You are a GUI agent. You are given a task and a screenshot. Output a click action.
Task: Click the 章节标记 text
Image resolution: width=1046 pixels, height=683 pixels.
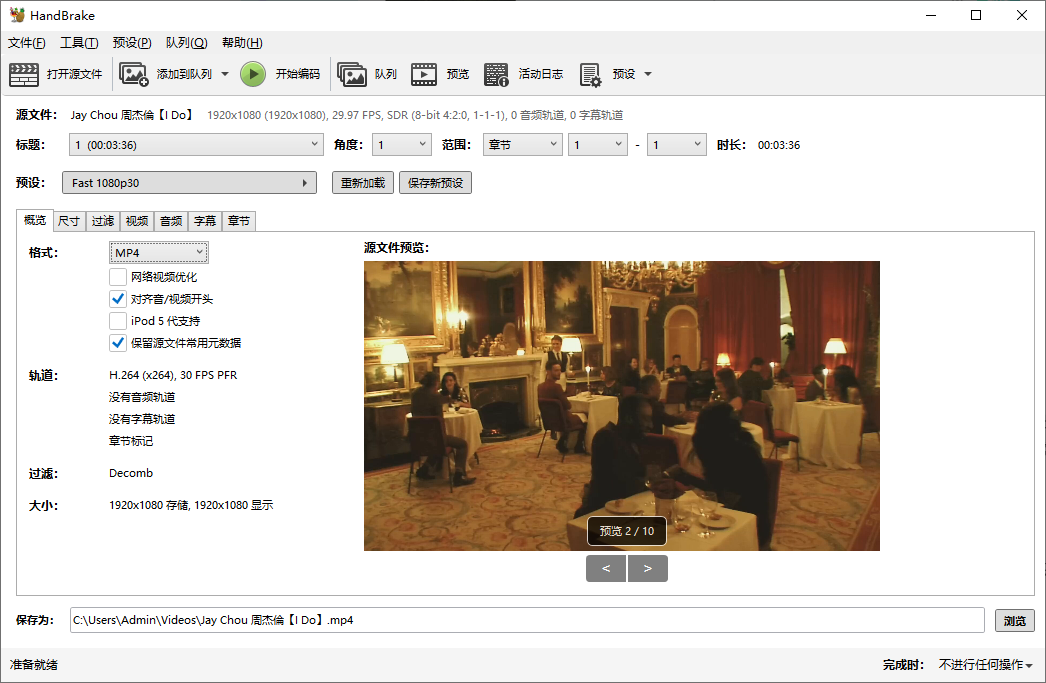pyautogui.click(x=131, y=441)
